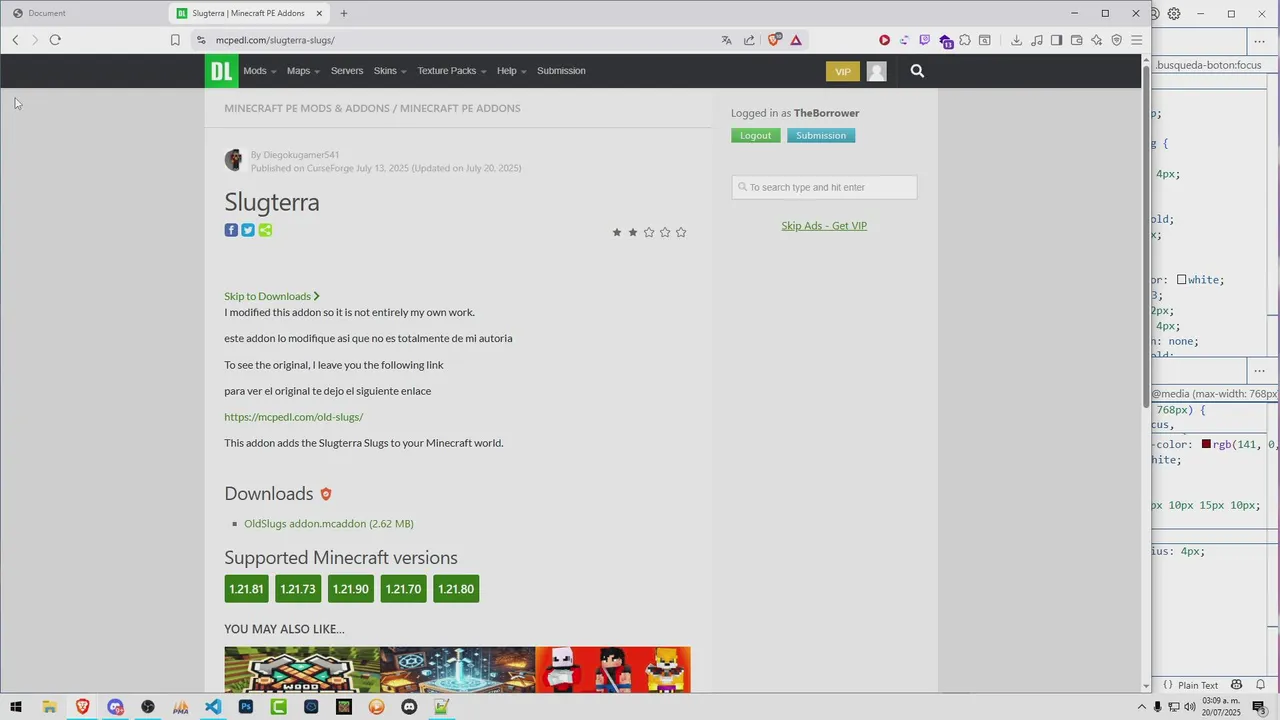
Task: Open the Submission nav item
Action: pyautogui.click(x=561, y=71)
